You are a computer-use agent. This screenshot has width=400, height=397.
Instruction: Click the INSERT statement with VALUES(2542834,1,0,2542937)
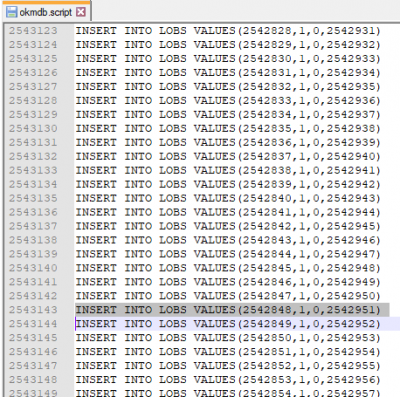[228, 115]
